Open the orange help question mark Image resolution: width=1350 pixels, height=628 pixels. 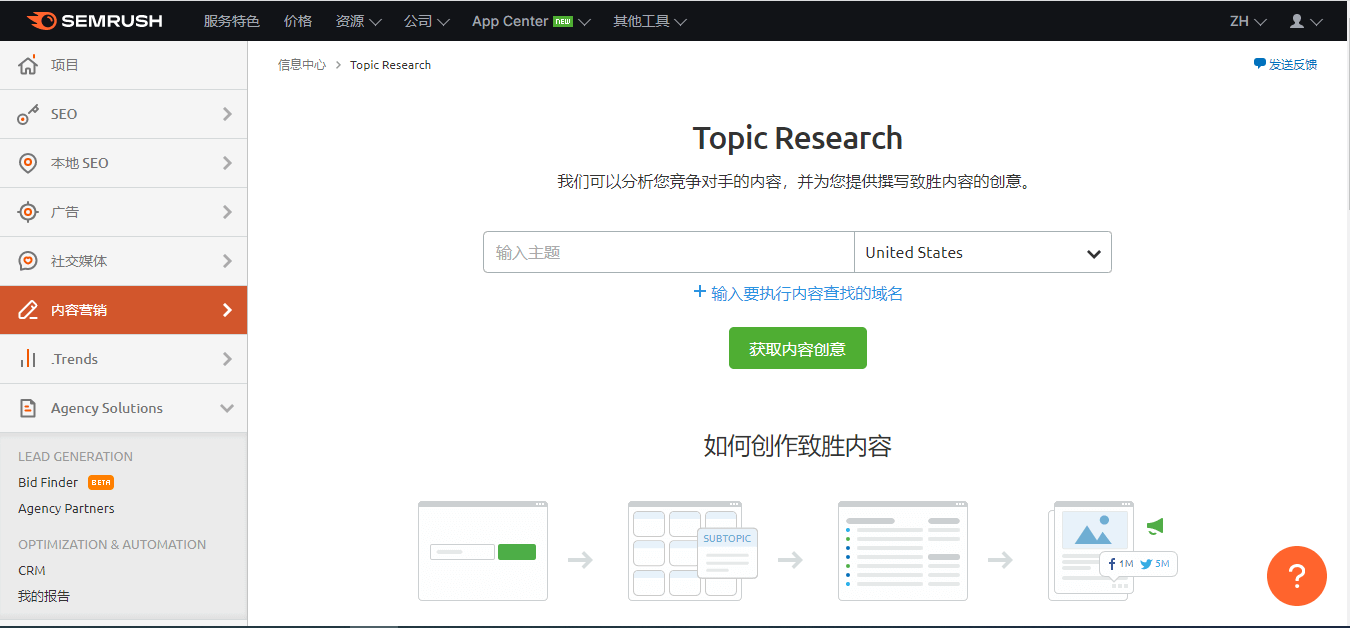click(x=1297, y=576)
